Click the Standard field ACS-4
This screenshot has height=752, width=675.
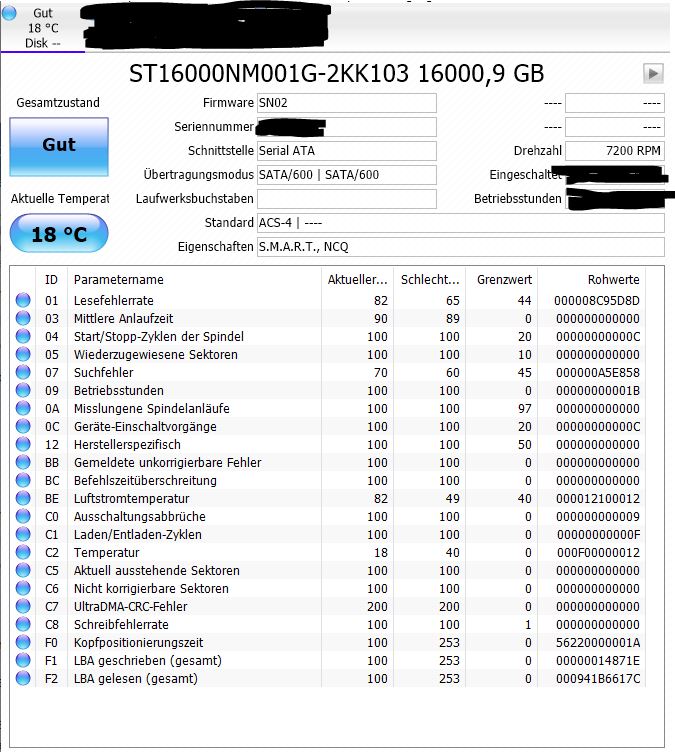(461, 223)
